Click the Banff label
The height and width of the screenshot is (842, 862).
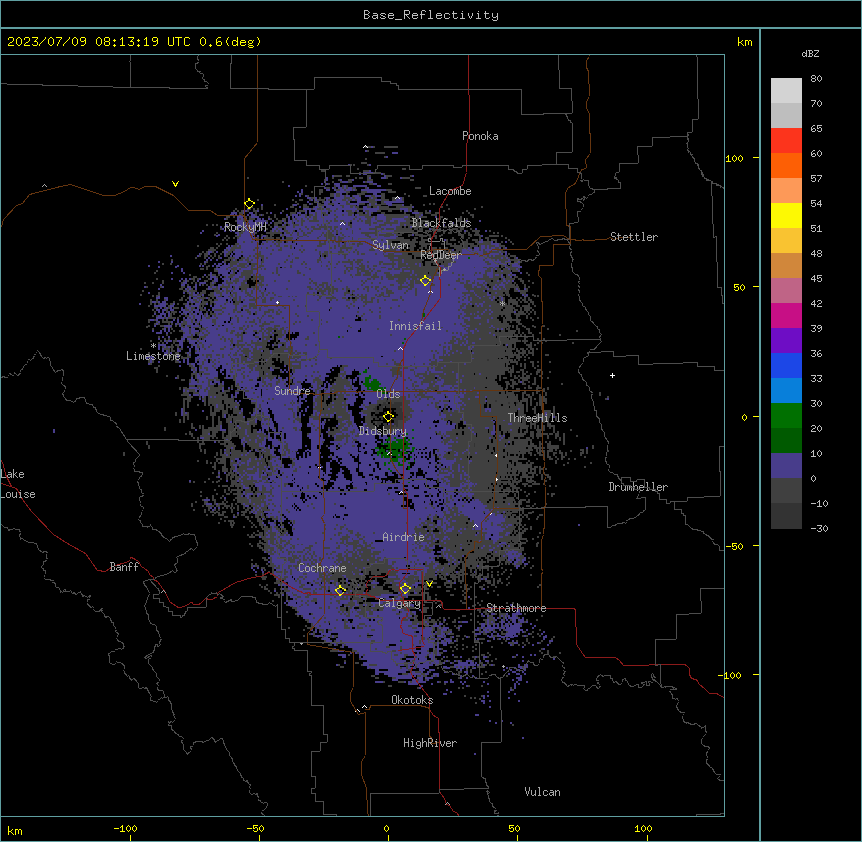coord(124,567)
